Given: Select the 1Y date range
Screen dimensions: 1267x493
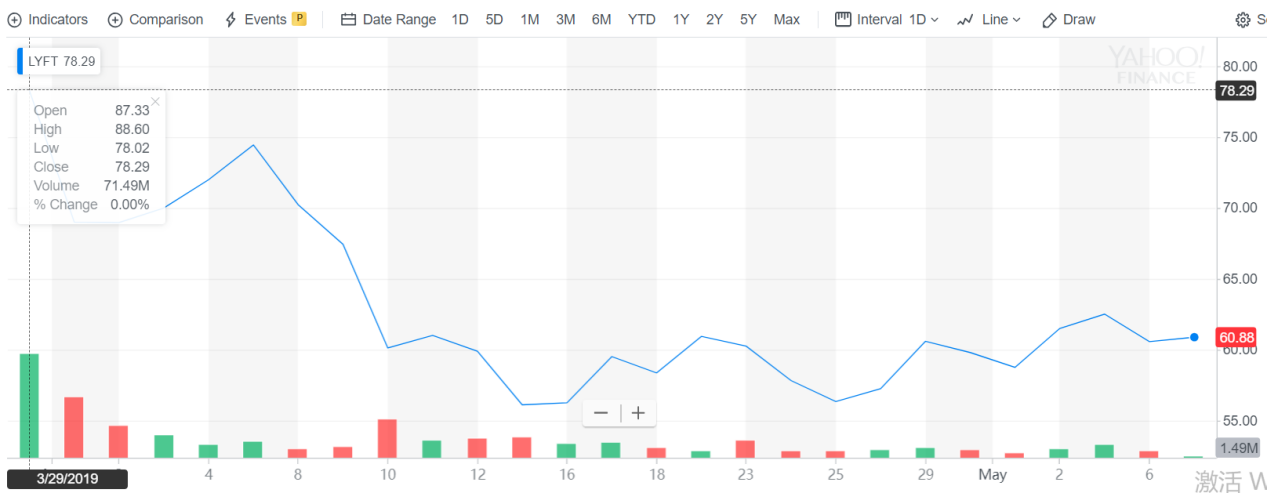Looking at the screenshot, I should click(681, 20).
